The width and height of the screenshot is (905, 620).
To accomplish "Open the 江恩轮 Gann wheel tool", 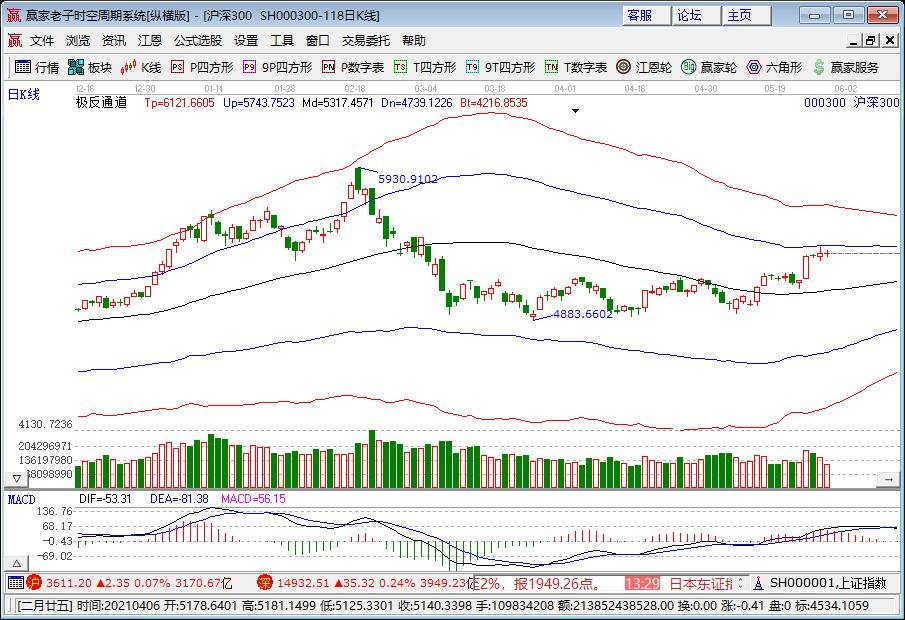I will coord(644,68).
